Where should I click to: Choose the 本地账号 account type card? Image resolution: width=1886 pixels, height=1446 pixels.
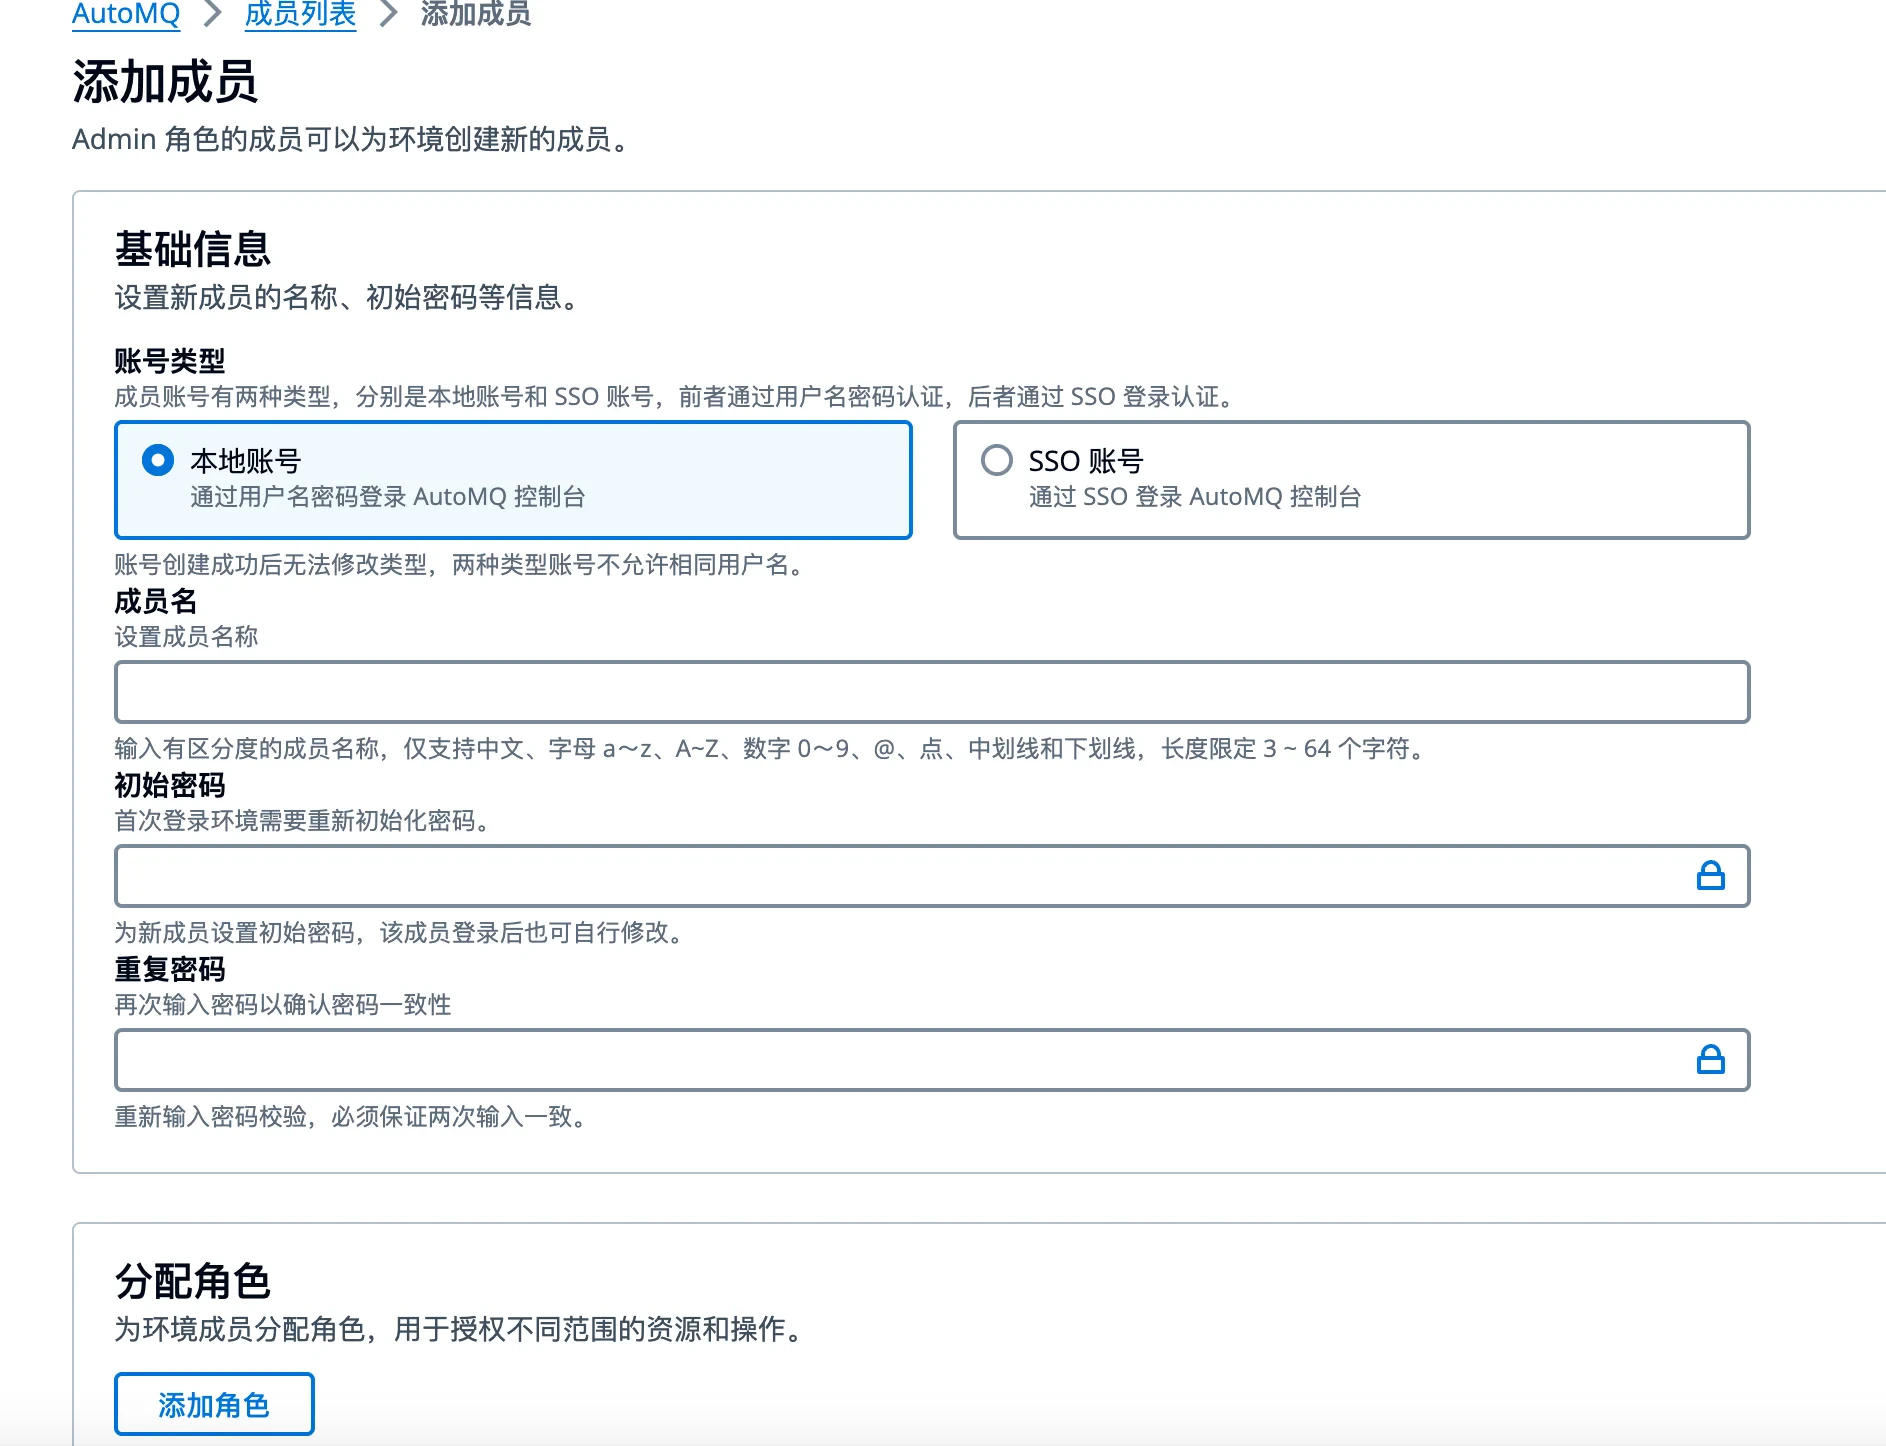pyautogui.click(x=513, y=480)
